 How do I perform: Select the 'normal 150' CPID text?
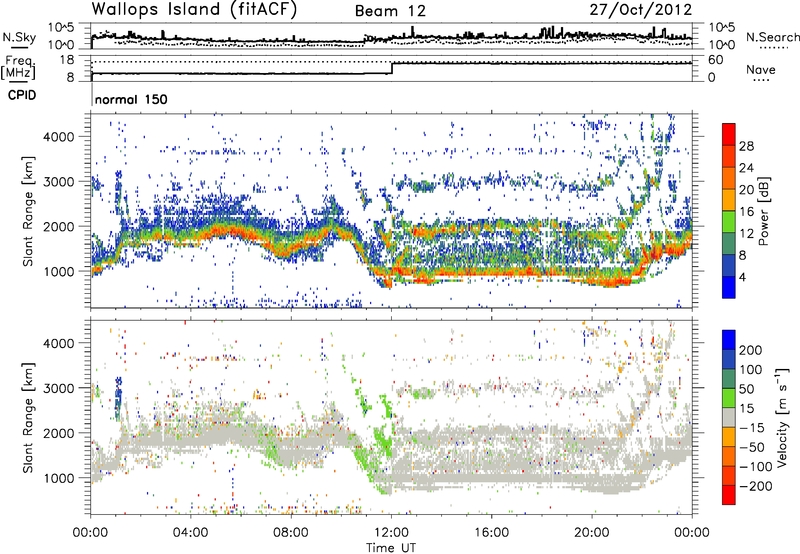click(x=131, y=99)
